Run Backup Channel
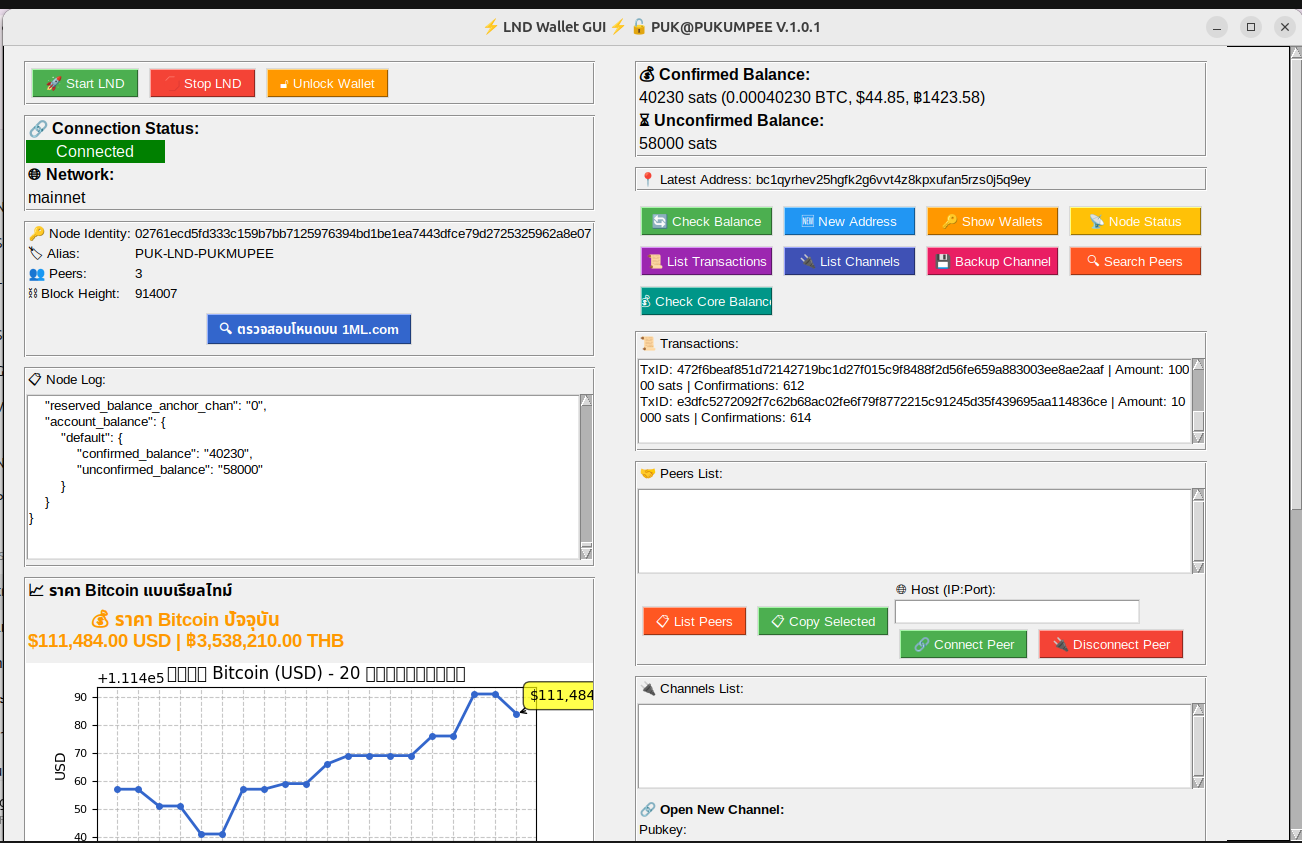This screenshot has width=1302, height=843. pos(992,261)
